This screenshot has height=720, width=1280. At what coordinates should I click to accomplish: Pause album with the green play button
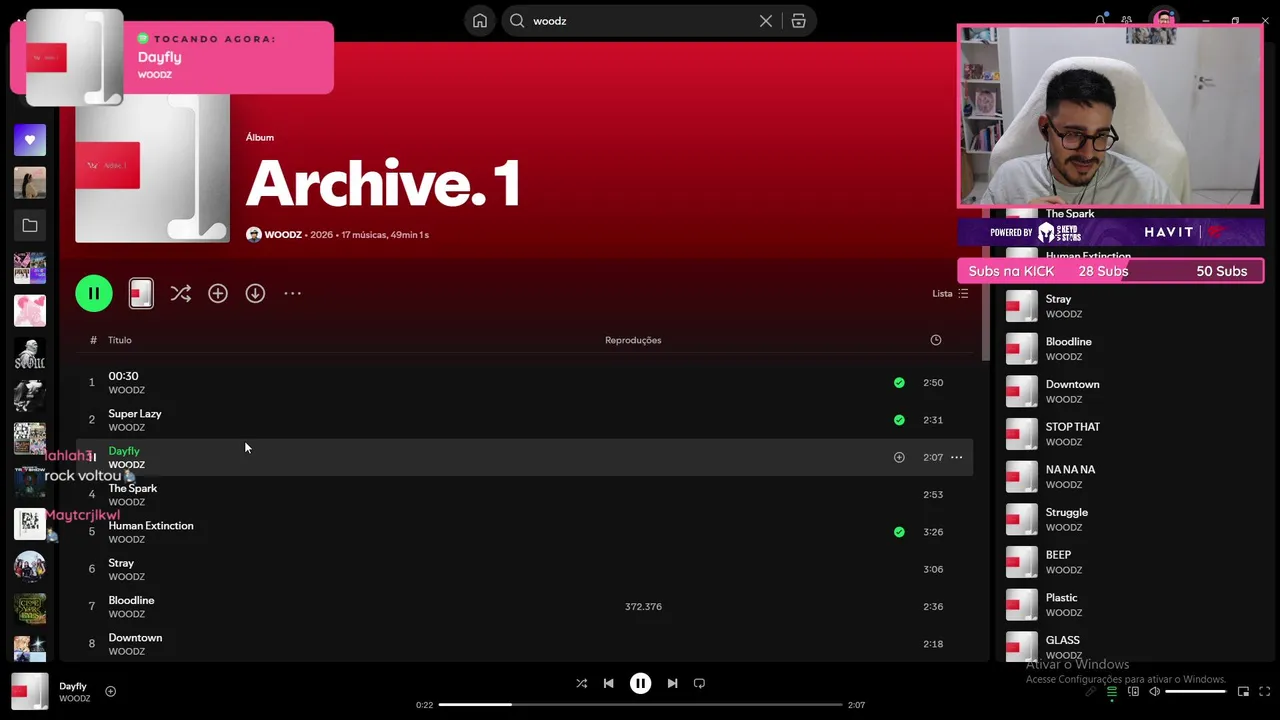click(94, 293)
